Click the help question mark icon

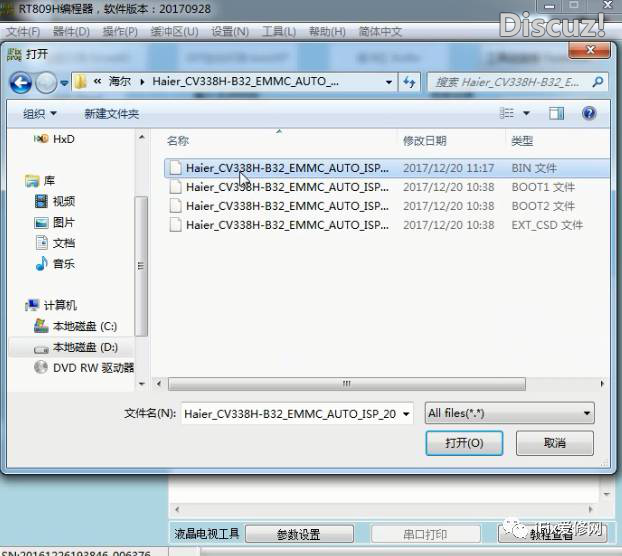tap(590, 114)
